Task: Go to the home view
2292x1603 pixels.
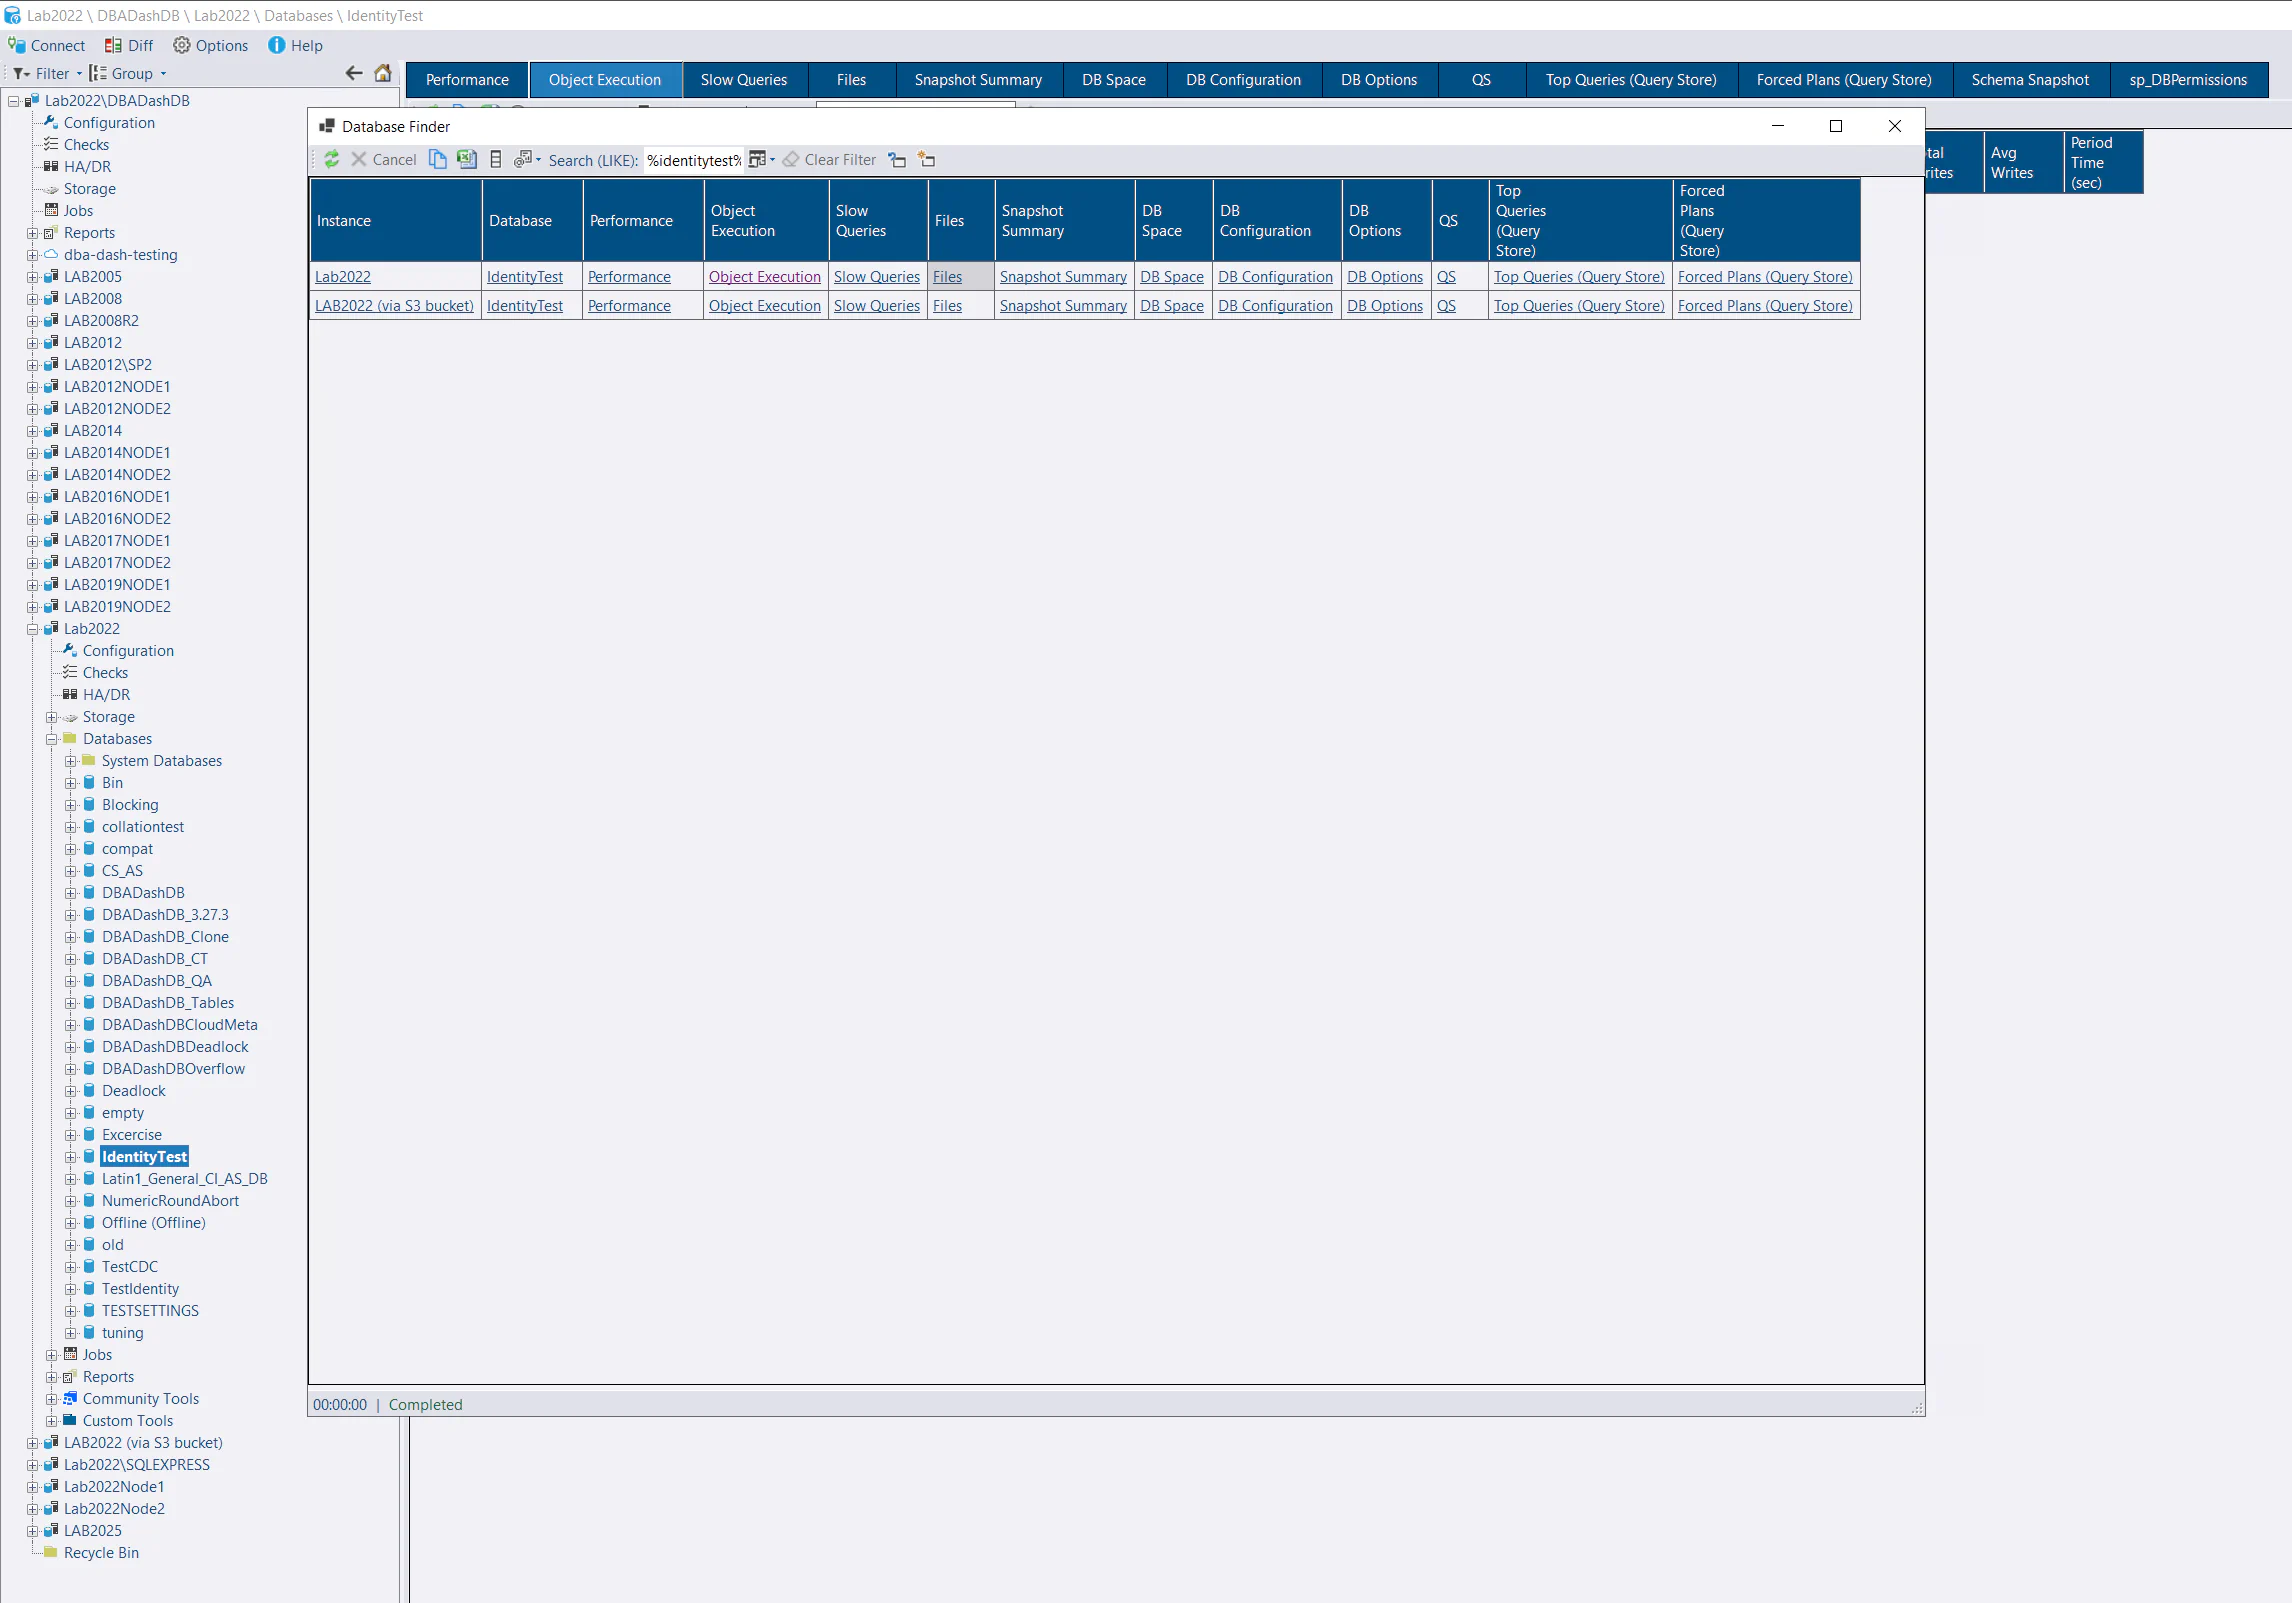Action: 383,73
